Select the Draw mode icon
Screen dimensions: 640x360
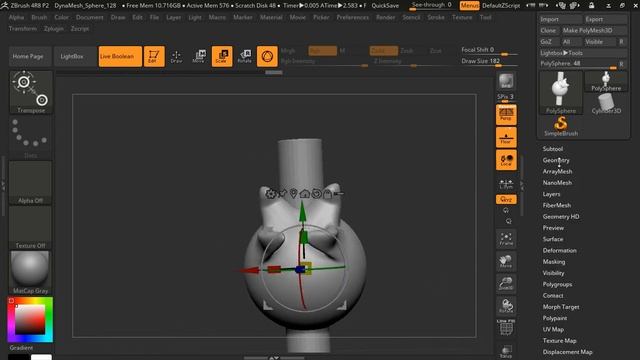[176, 56]
